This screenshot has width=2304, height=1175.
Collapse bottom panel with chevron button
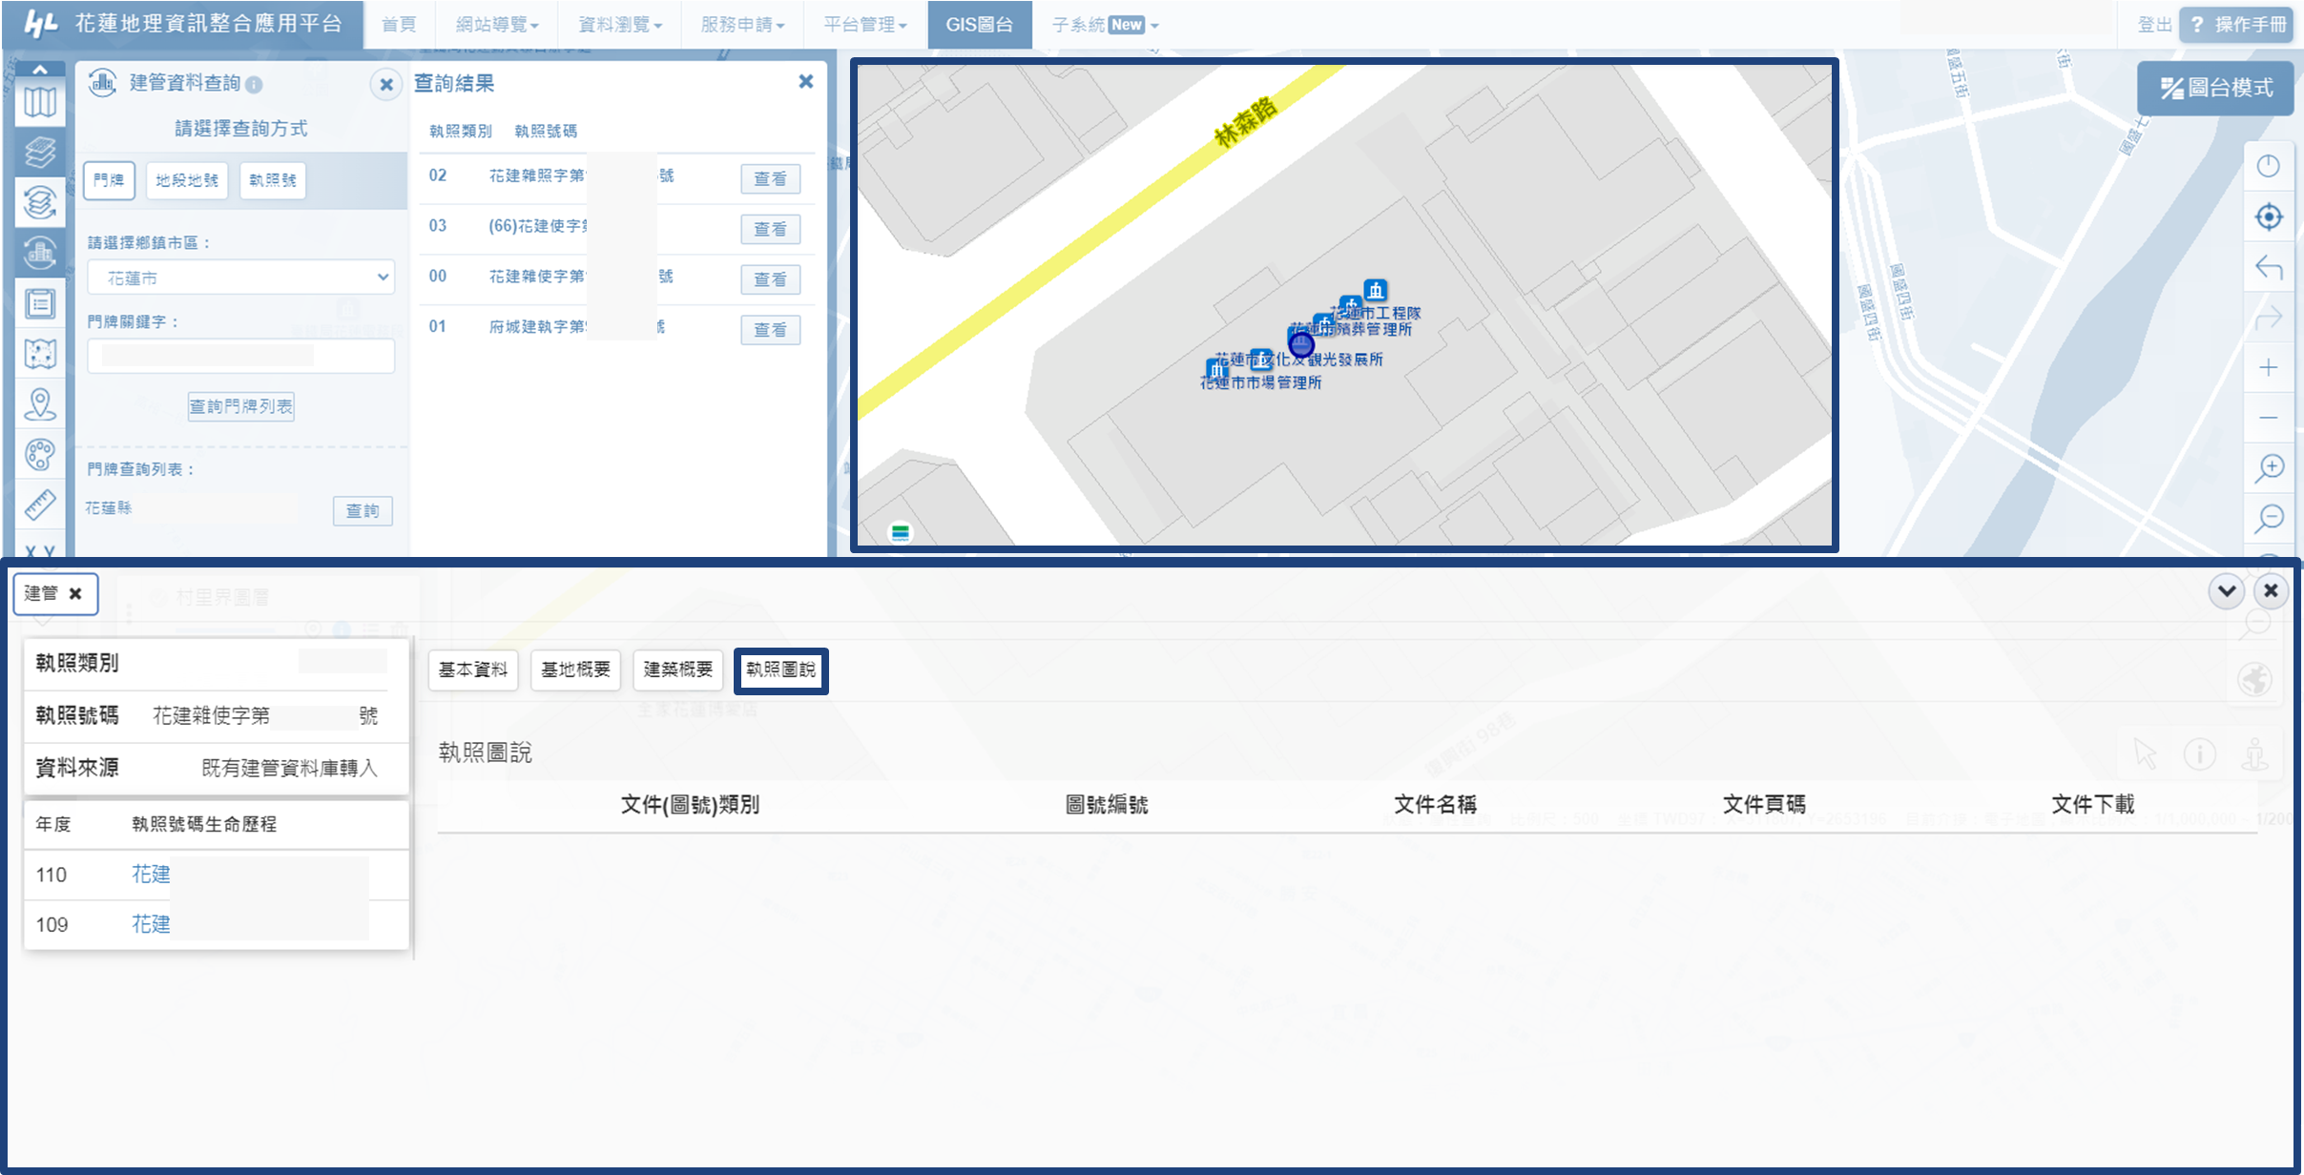pos(2226,591)
